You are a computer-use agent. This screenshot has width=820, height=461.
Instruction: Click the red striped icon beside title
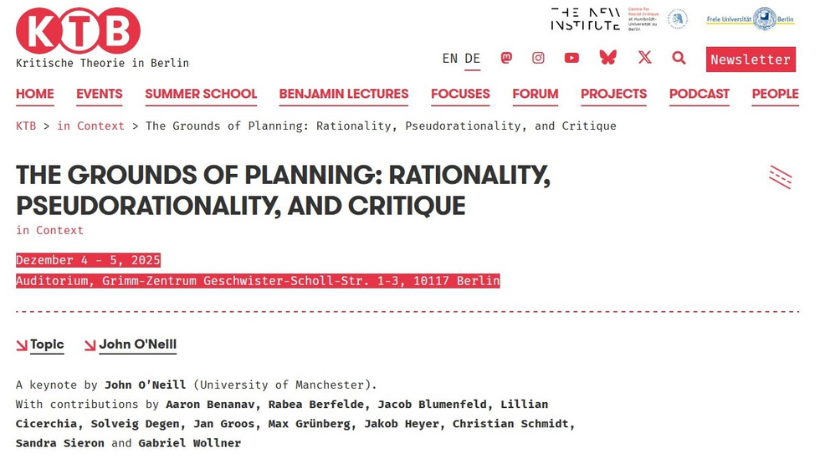[x=780, y=177]
